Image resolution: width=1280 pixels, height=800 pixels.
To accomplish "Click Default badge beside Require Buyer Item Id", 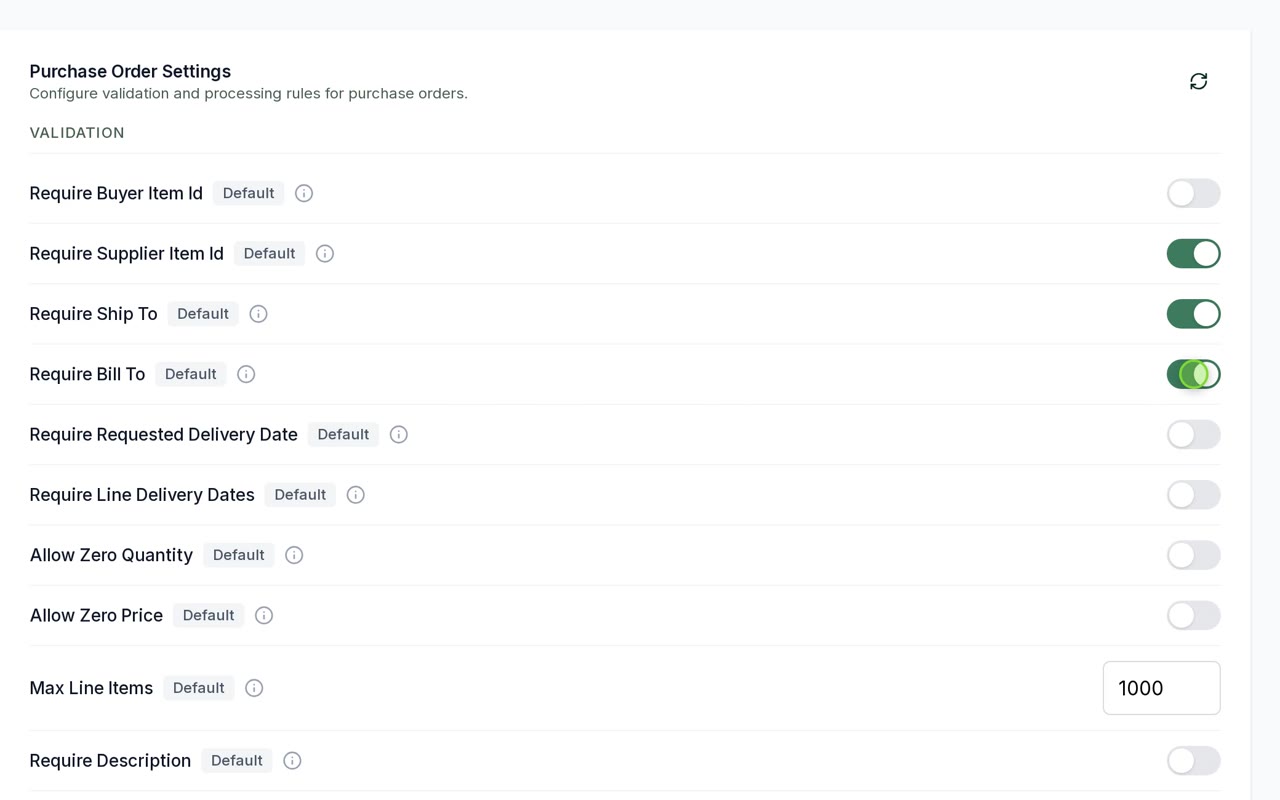I will coord(248,193).
